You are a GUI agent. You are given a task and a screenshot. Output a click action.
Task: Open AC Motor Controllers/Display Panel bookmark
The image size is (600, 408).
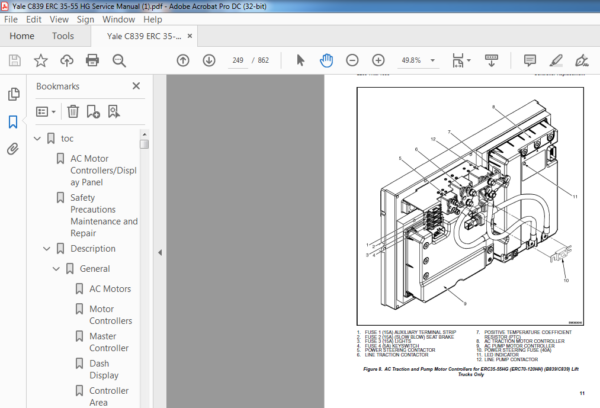click(103, 170)
